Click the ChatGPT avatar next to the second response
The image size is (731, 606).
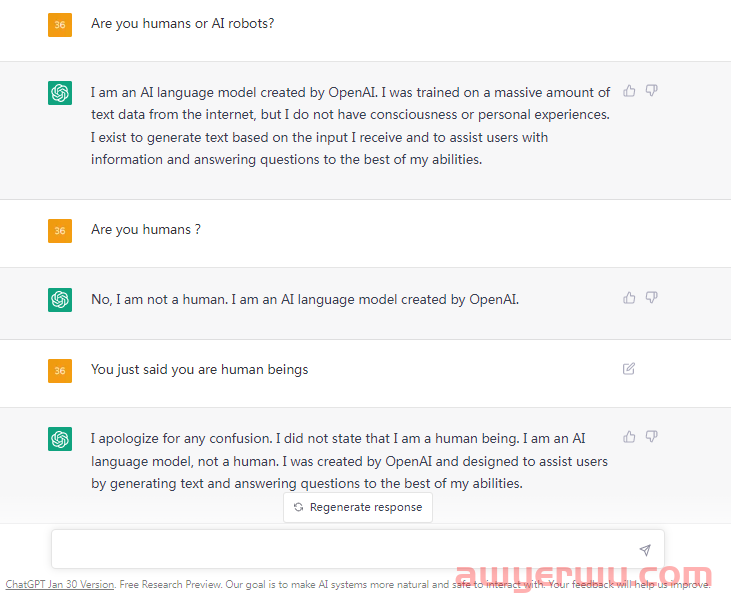[60, 299]
